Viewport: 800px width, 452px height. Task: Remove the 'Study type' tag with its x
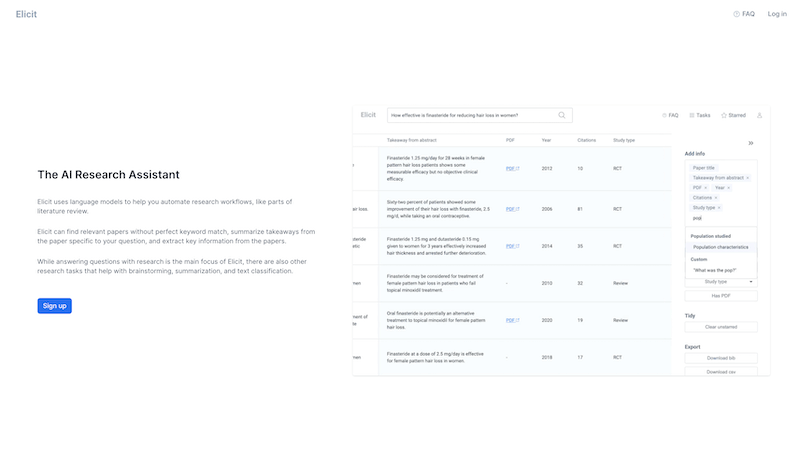(x=721, y=207)
